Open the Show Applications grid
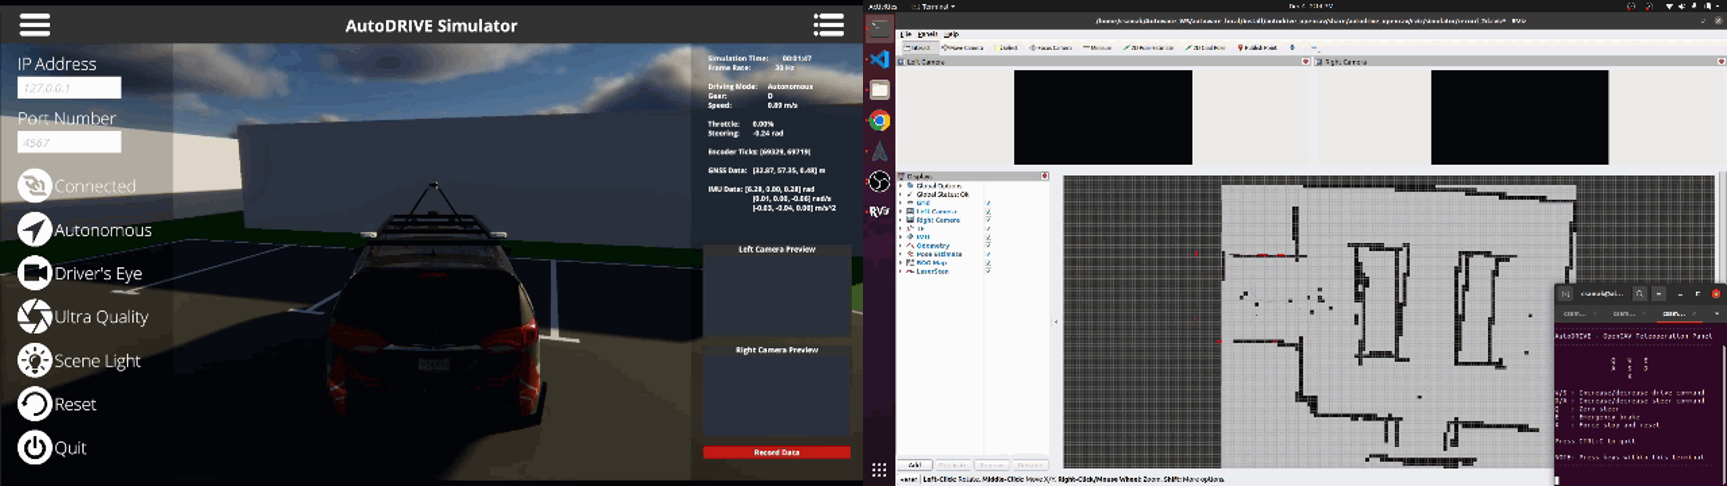The width and height of the screenshot is (1727, 486). click(879, 470)
